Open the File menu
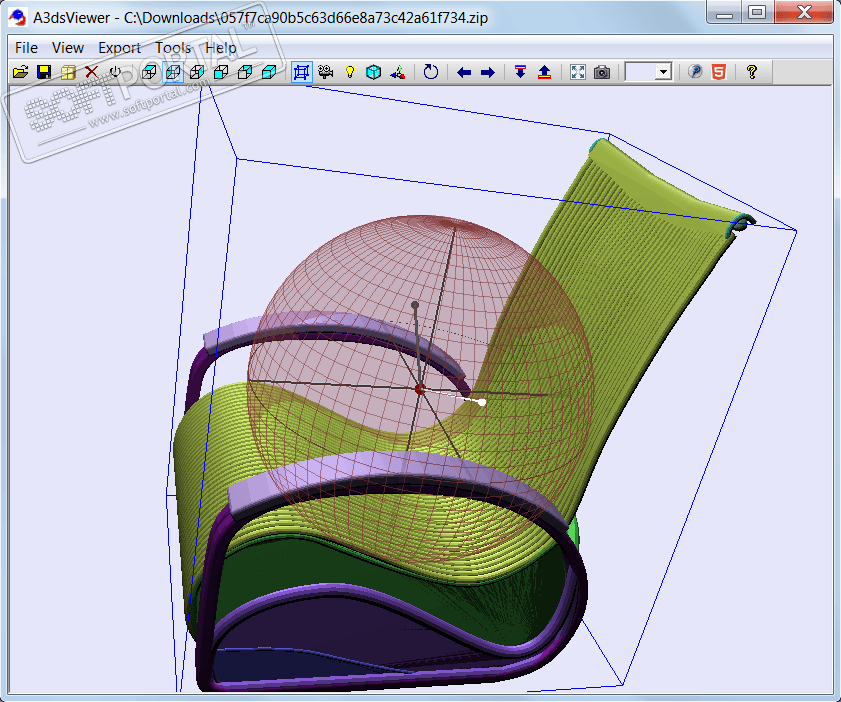Screen dimensions: 841x702 point(27,48)
